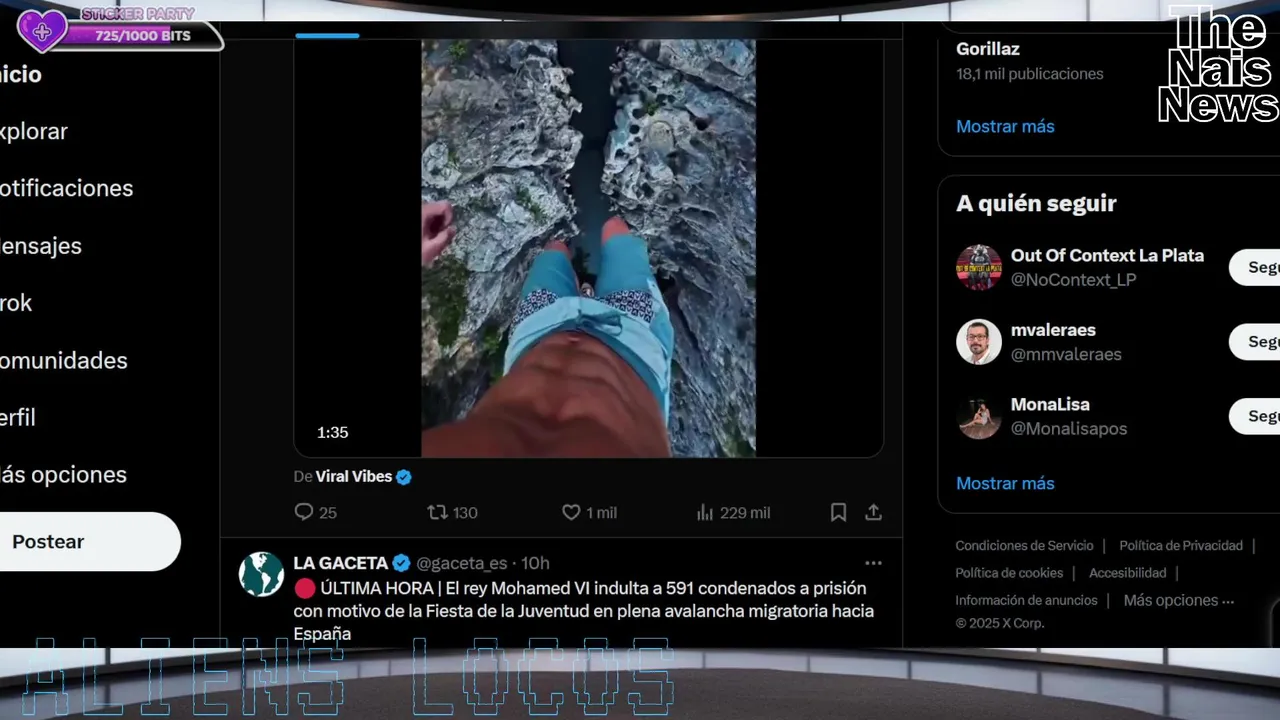Expand footer Más opciones menu
Image resolution: width=1280 pixels, height=720 pixels.
[x=1179, y=600]
